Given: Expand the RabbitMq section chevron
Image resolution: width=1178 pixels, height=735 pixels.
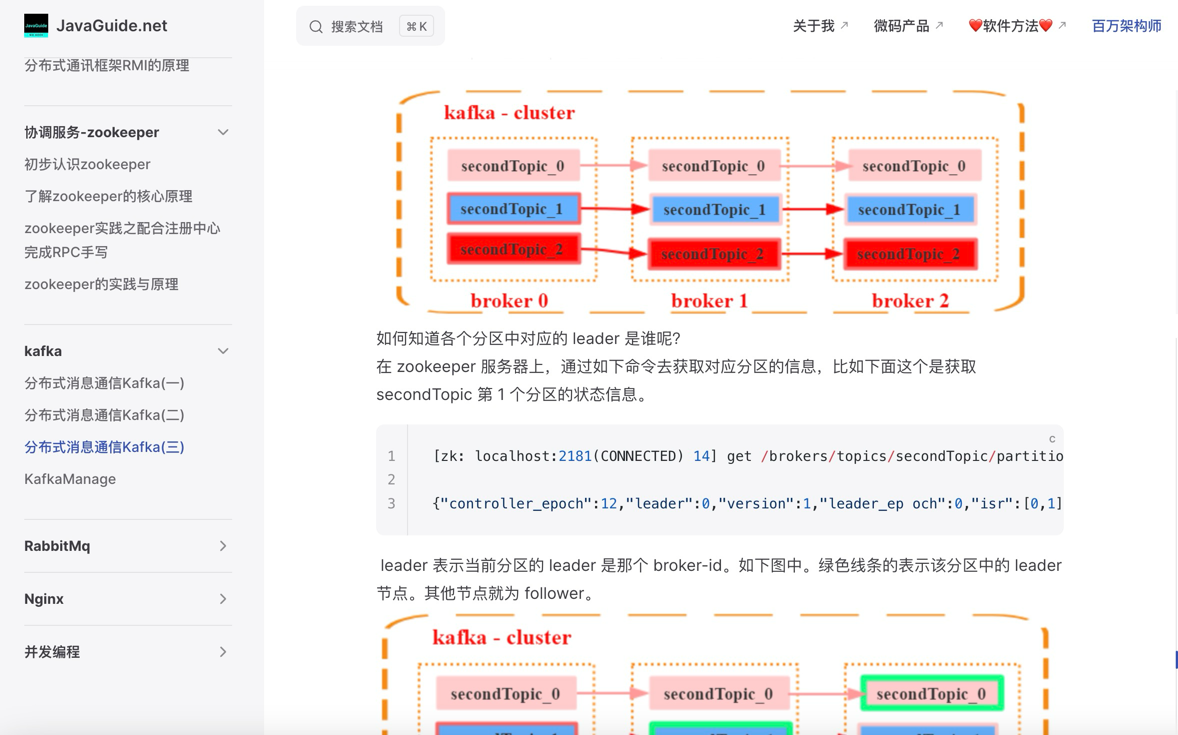Looking at the screenshot, I should coord(223,546).
